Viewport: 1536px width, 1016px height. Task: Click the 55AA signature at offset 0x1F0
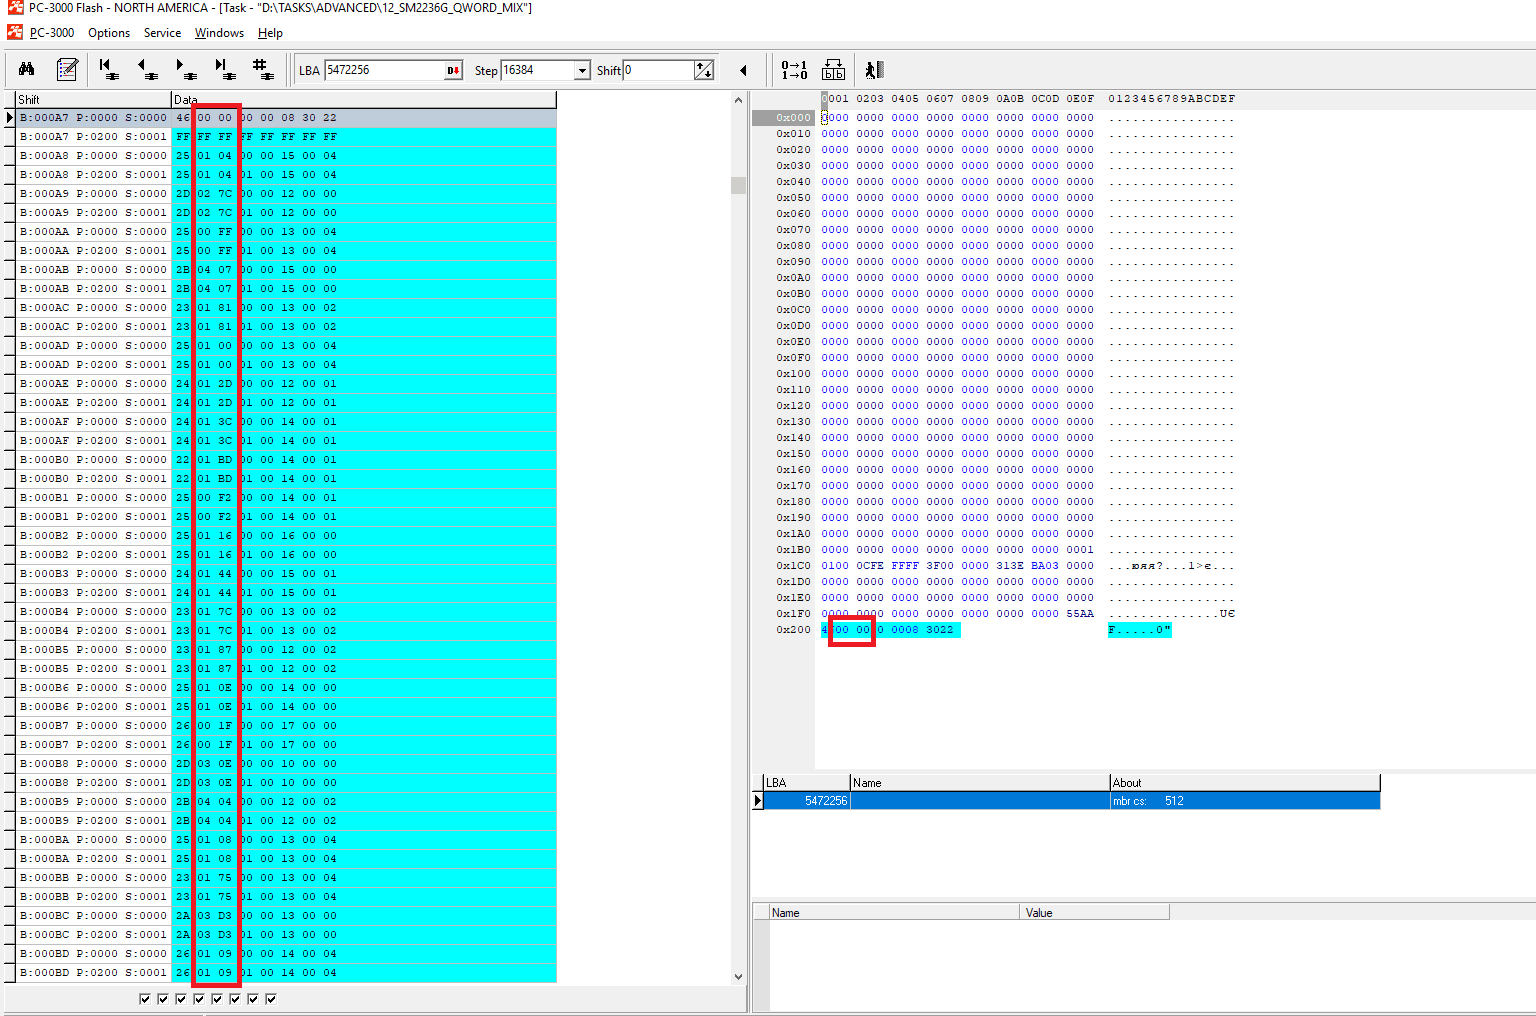[x=1080, y=613]
